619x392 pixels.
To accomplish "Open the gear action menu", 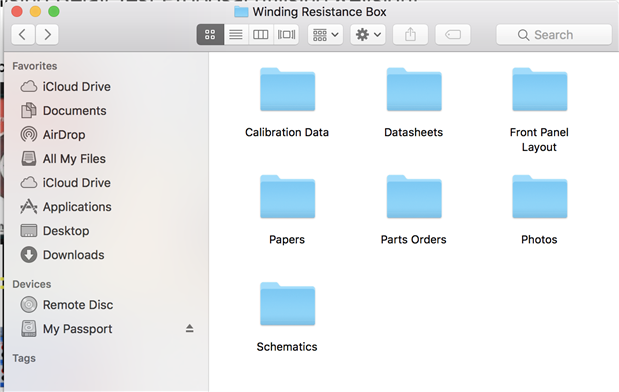I will tap(368, 35).
